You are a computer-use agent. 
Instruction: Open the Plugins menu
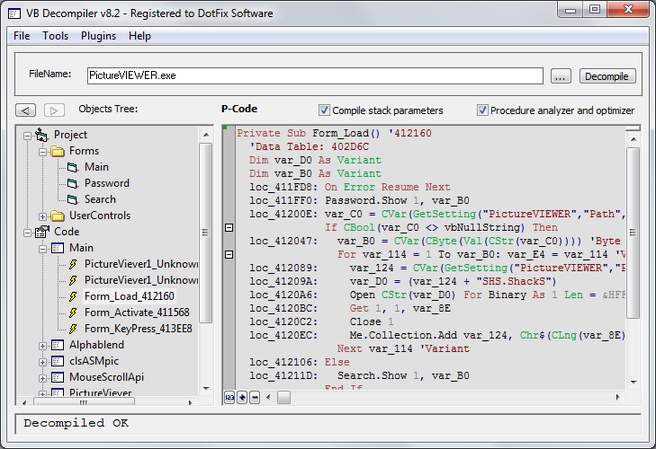(x=98, y=36)
